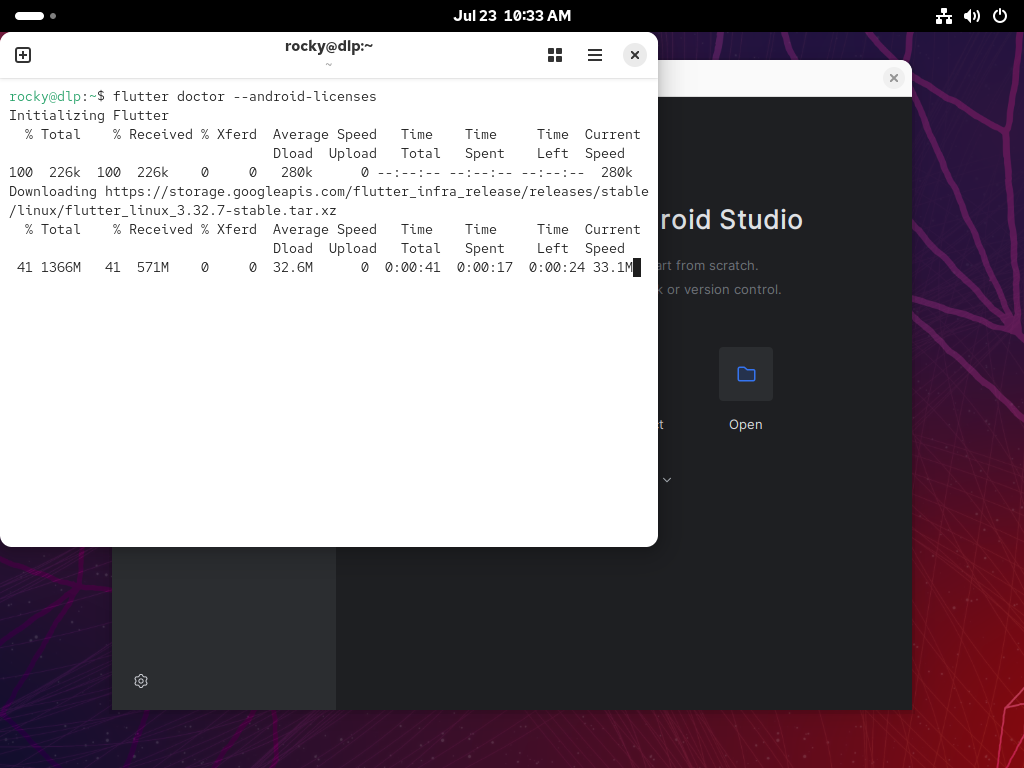Close the terminal window
1024x768 pixels.
coord(635,55)
